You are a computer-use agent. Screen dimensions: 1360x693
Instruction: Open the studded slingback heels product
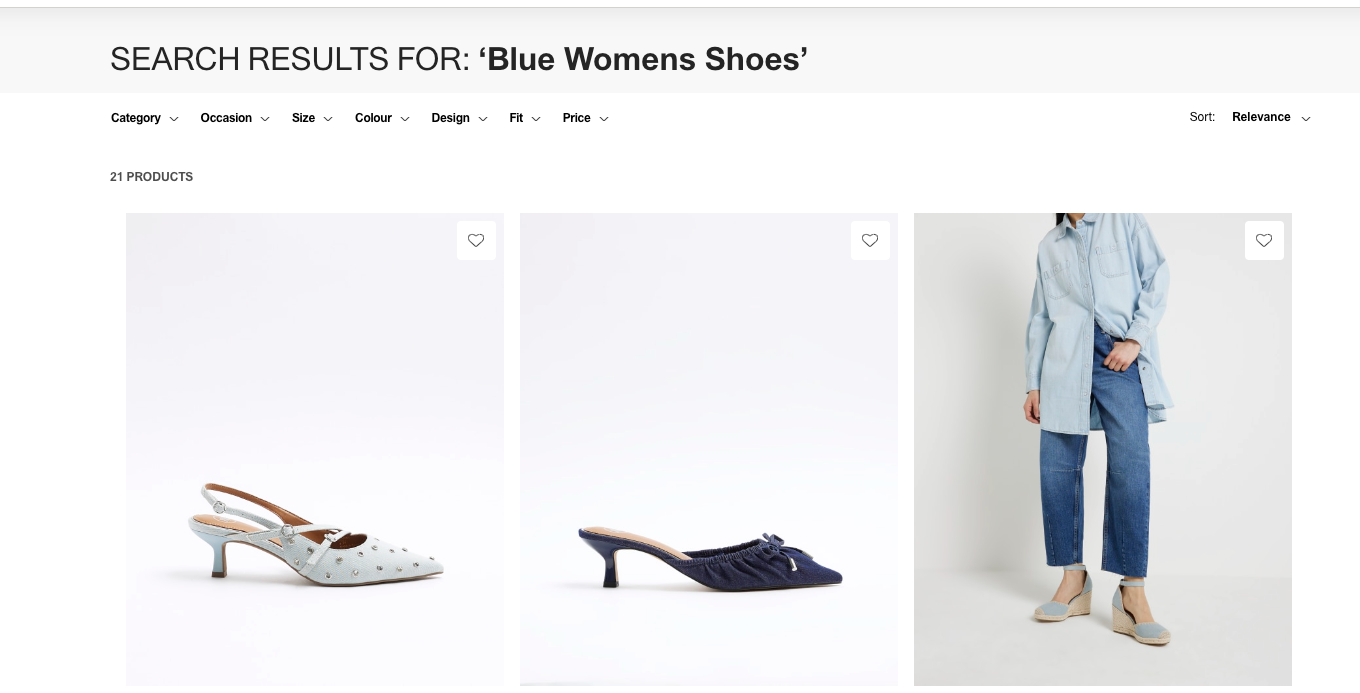pyautogui.click(x=315, y=449)
